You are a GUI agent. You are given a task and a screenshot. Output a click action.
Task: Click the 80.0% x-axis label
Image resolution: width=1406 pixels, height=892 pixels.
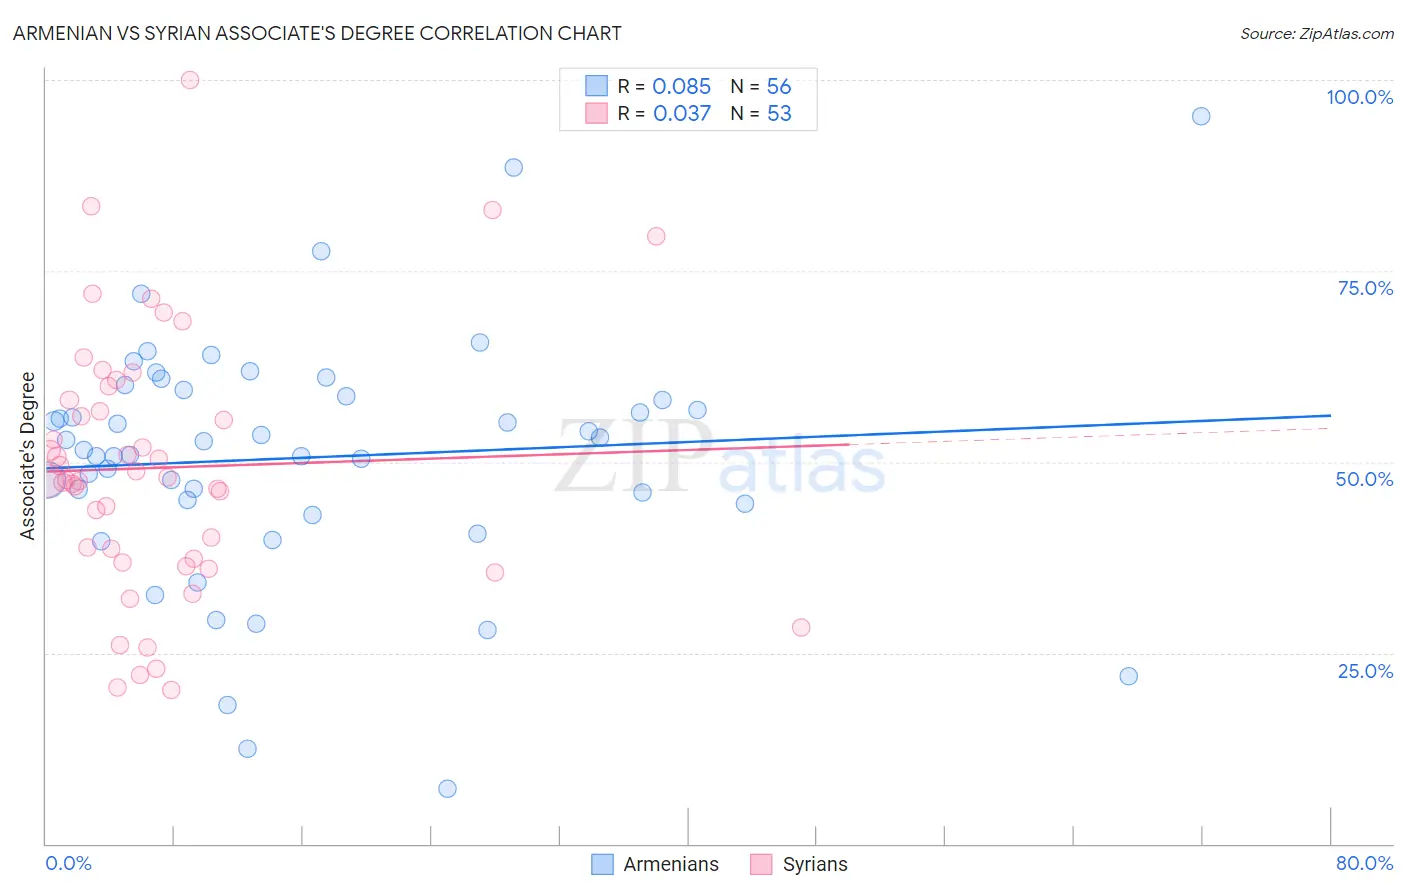click(x=1364, y=863)
